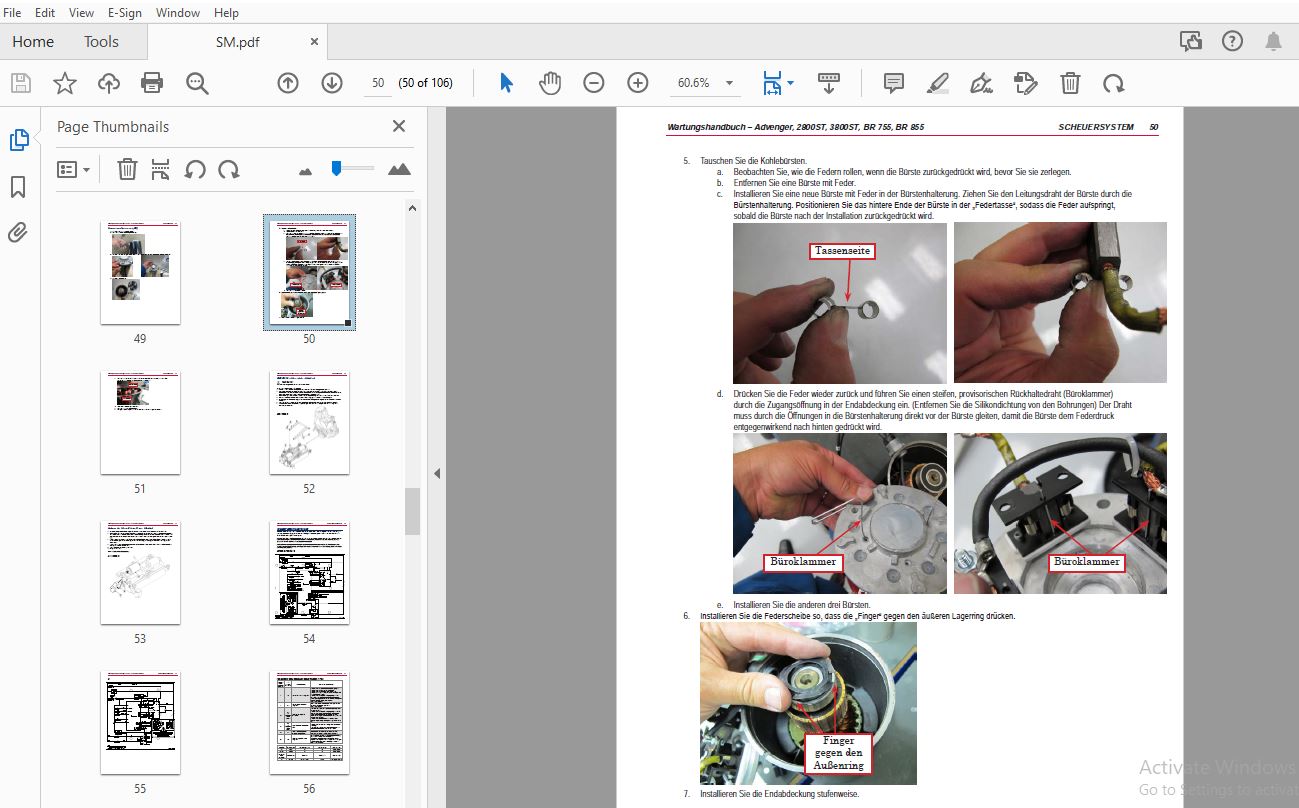Open the Attachments paperclip panel

pos(19,233)
